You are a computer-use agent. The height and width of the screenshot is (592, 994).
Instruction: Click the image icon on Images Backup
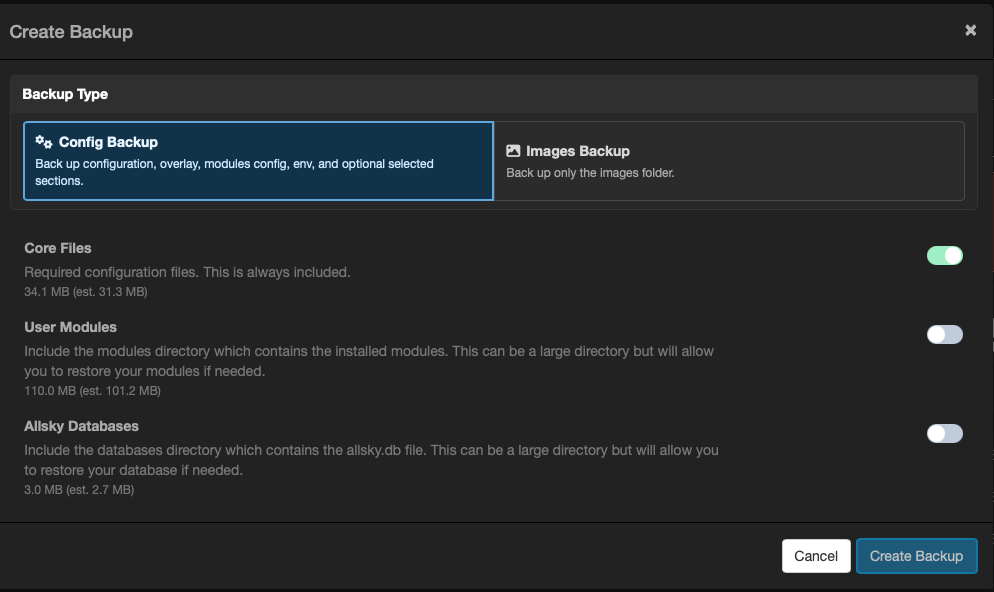[x=514, y=151]
